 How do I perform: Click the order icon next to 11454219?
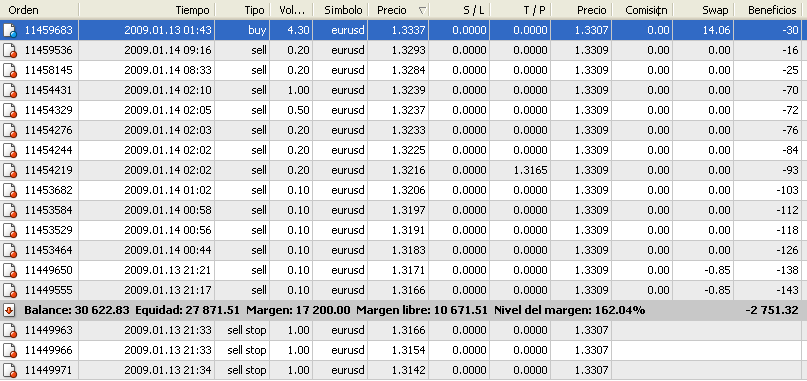(10, 170)
